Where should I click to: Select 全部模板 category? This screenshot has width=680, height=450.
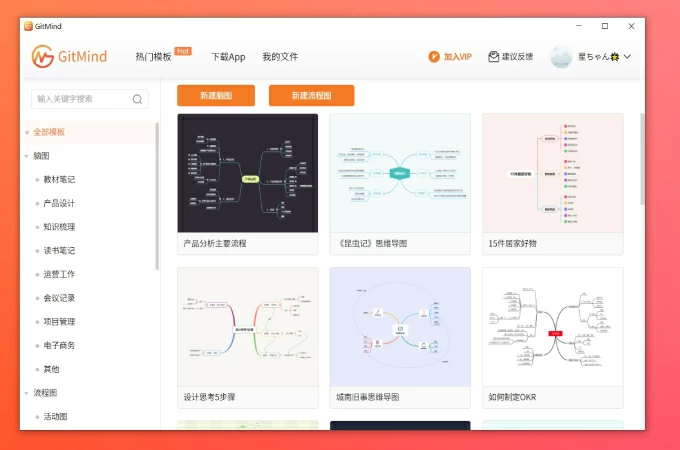(49, 132)
